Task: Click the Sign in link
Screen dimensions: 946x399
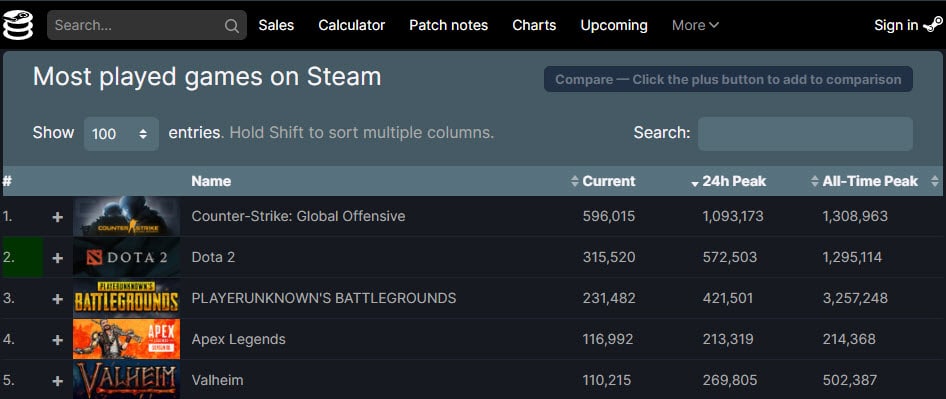Action: click(896, 25)
